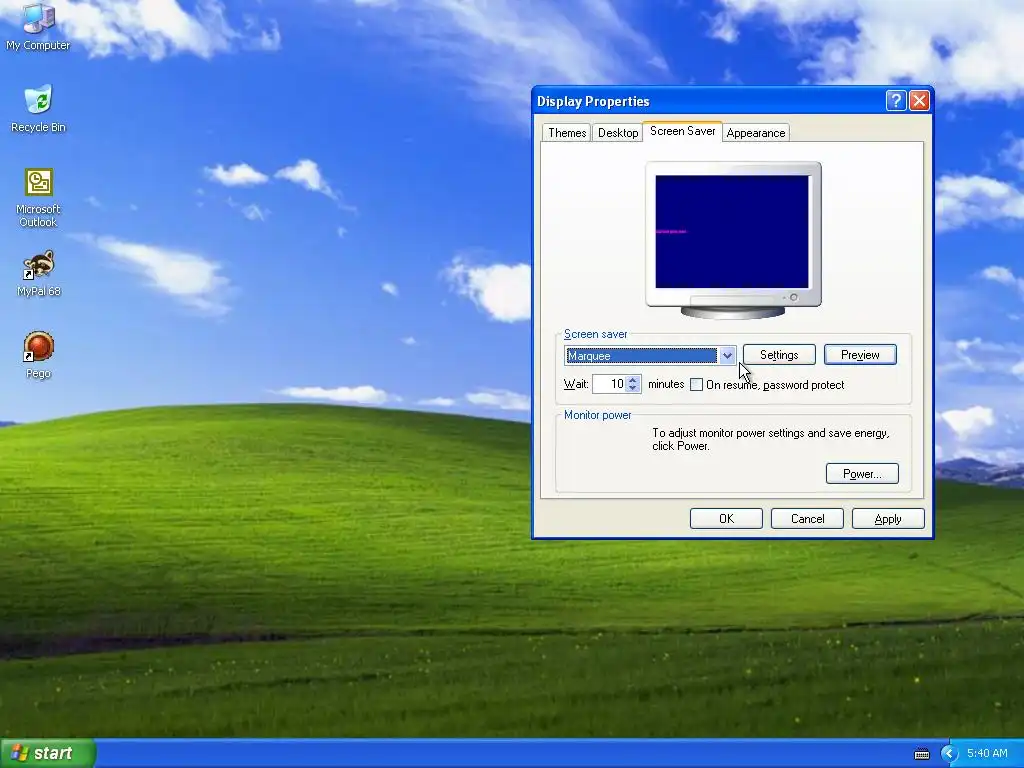Apply the screen saver changes
The height and width of the screenshot is (768, 1024).
888,519
